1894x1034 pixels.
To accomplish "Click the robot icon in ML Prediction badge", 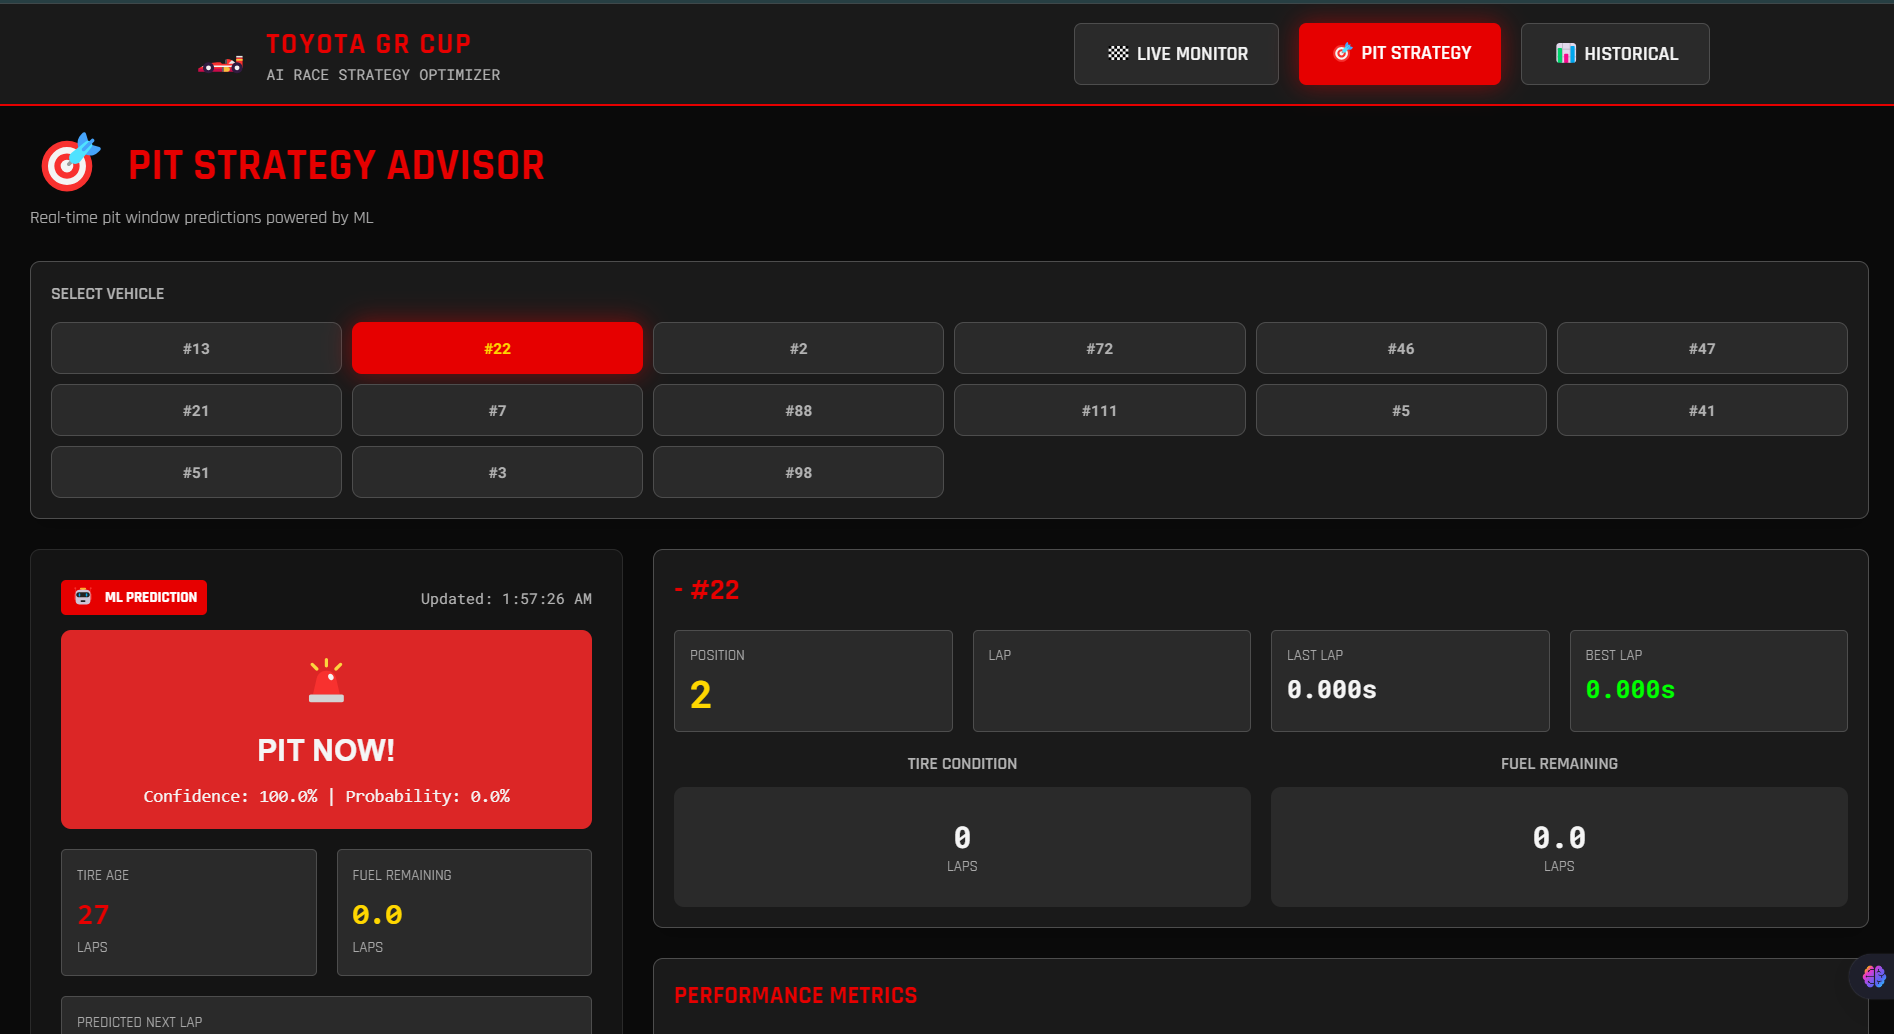I will tap(83, 597).
